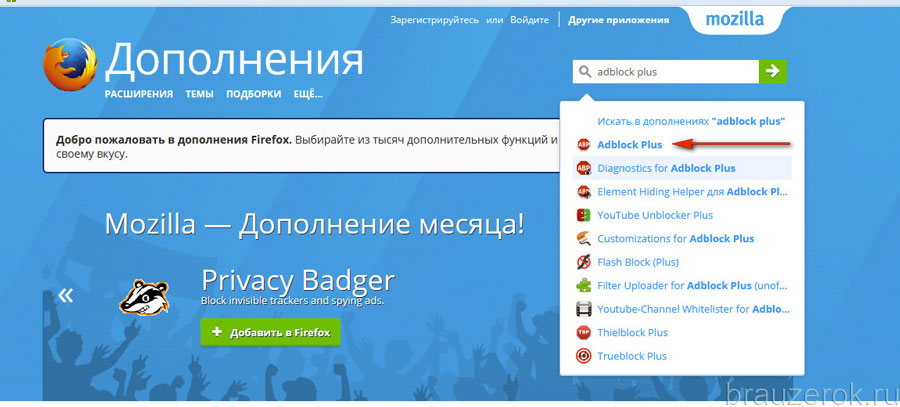Expand the Ещё… menu
900x407 pixels.
pos(308,94)
